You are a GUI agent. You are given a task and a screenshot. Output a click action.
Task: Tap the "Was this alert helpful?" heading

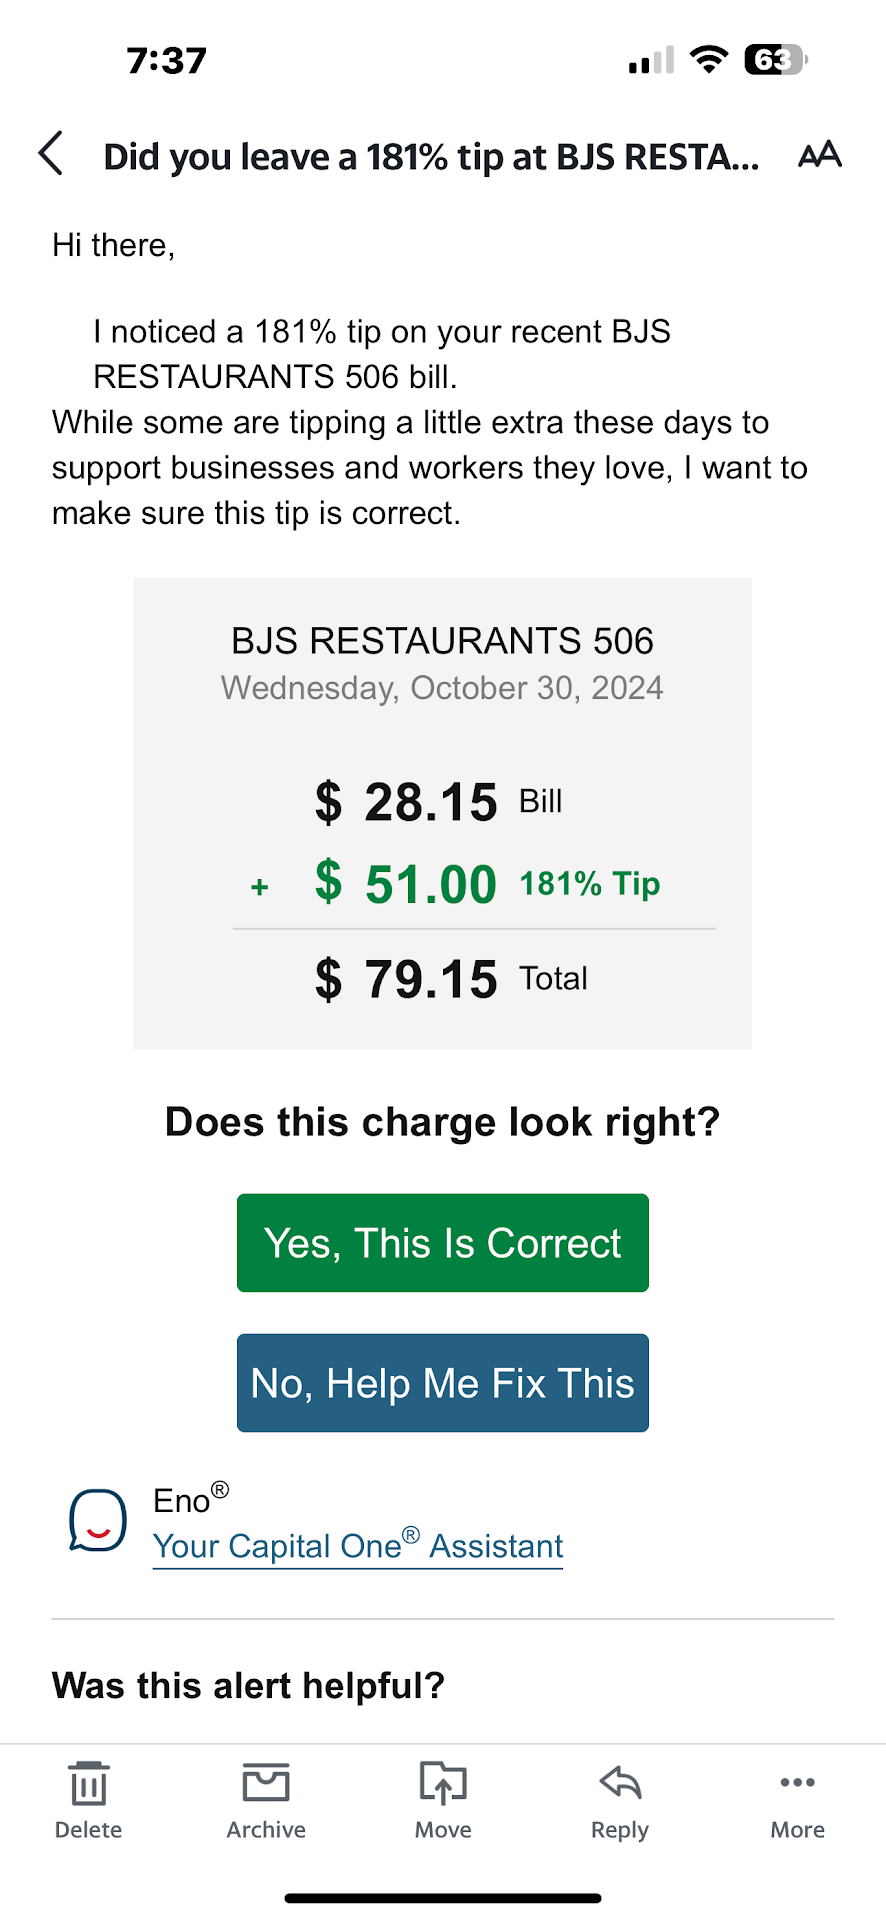[248, 1686]
